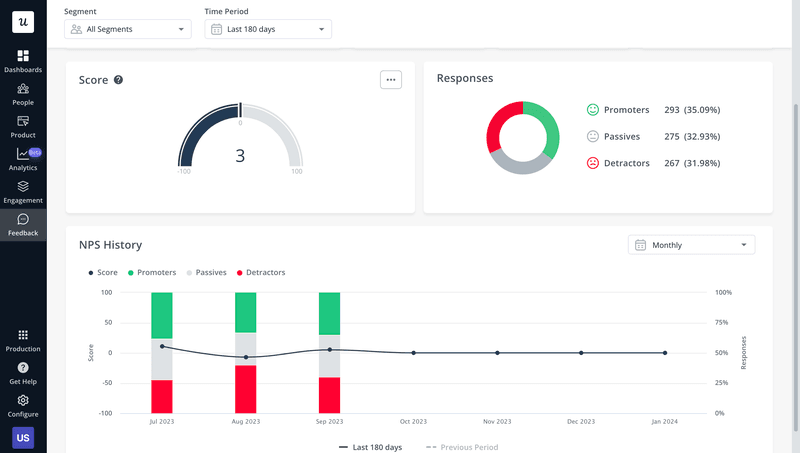Click the Score info help icon
The height and width of the screenshot is (453, 800).
point(118,80)
